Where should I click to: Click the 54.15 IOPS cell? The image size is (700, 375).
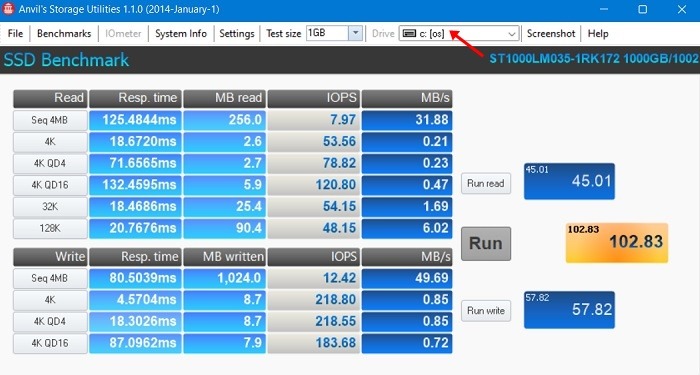[313, 206]
